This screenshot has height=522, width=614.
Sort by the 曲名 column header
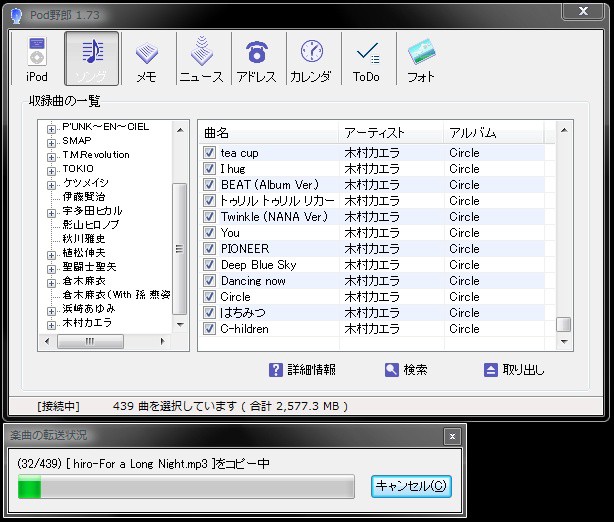click(269, 133)
